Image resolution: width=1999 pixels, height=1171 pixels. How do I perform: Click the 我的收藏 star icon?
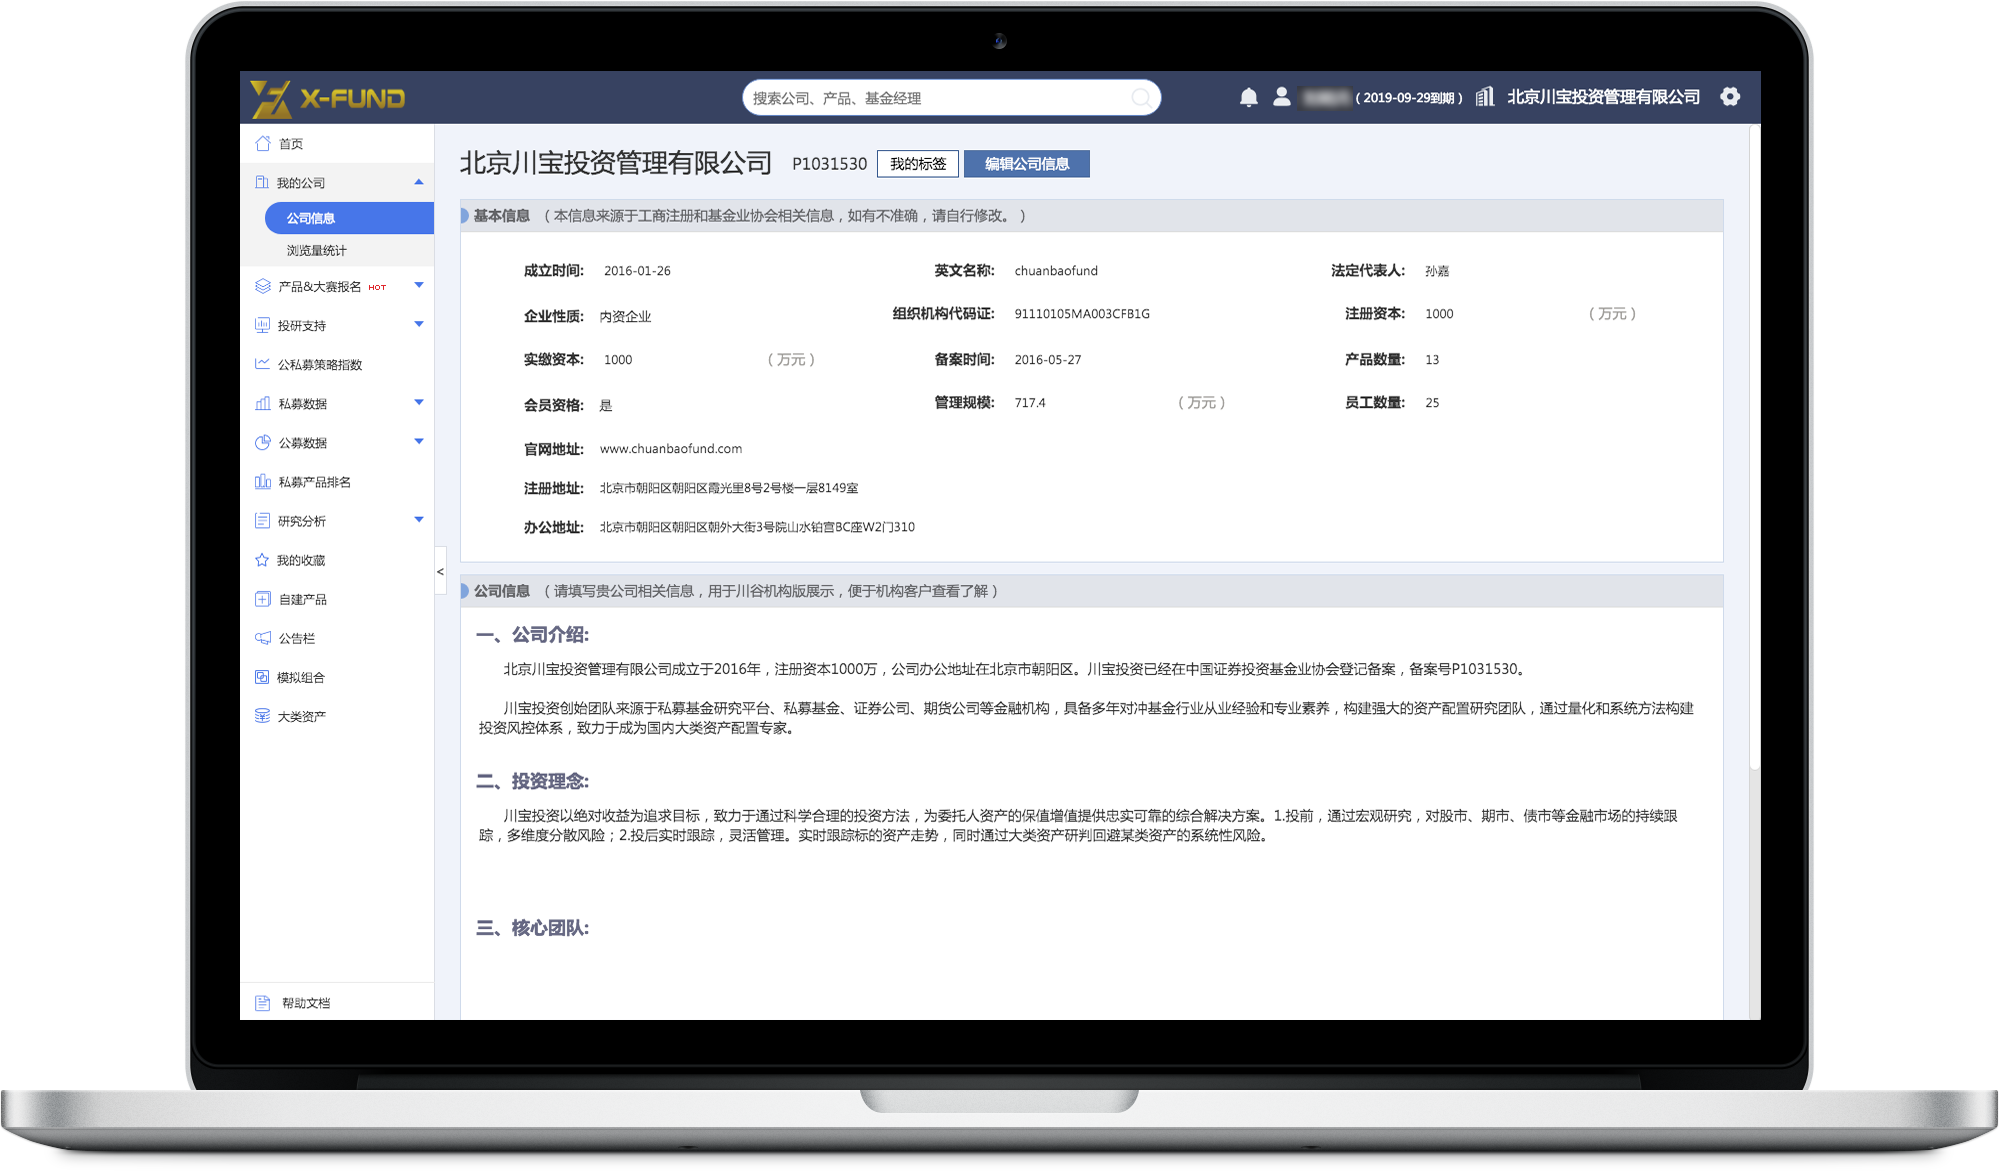262,560
